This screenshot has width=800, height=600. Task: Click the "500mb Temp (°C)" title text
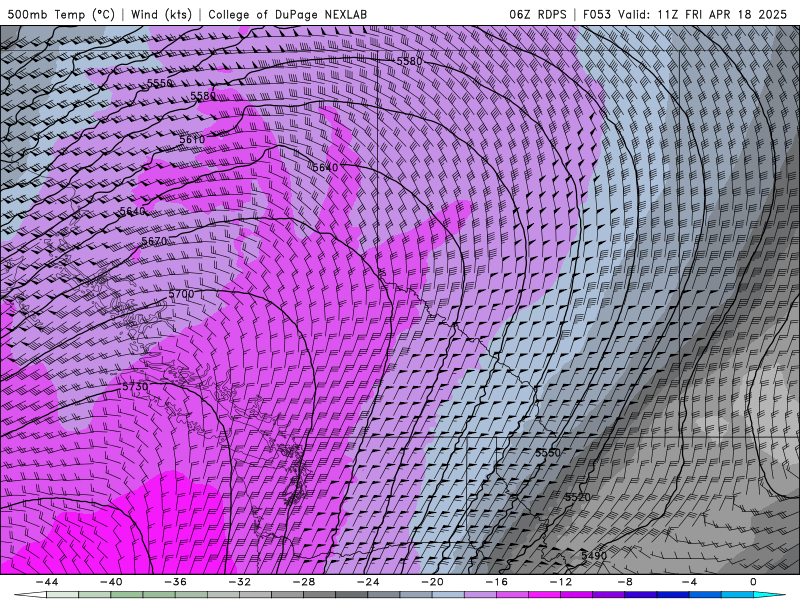tap(61, 14)
